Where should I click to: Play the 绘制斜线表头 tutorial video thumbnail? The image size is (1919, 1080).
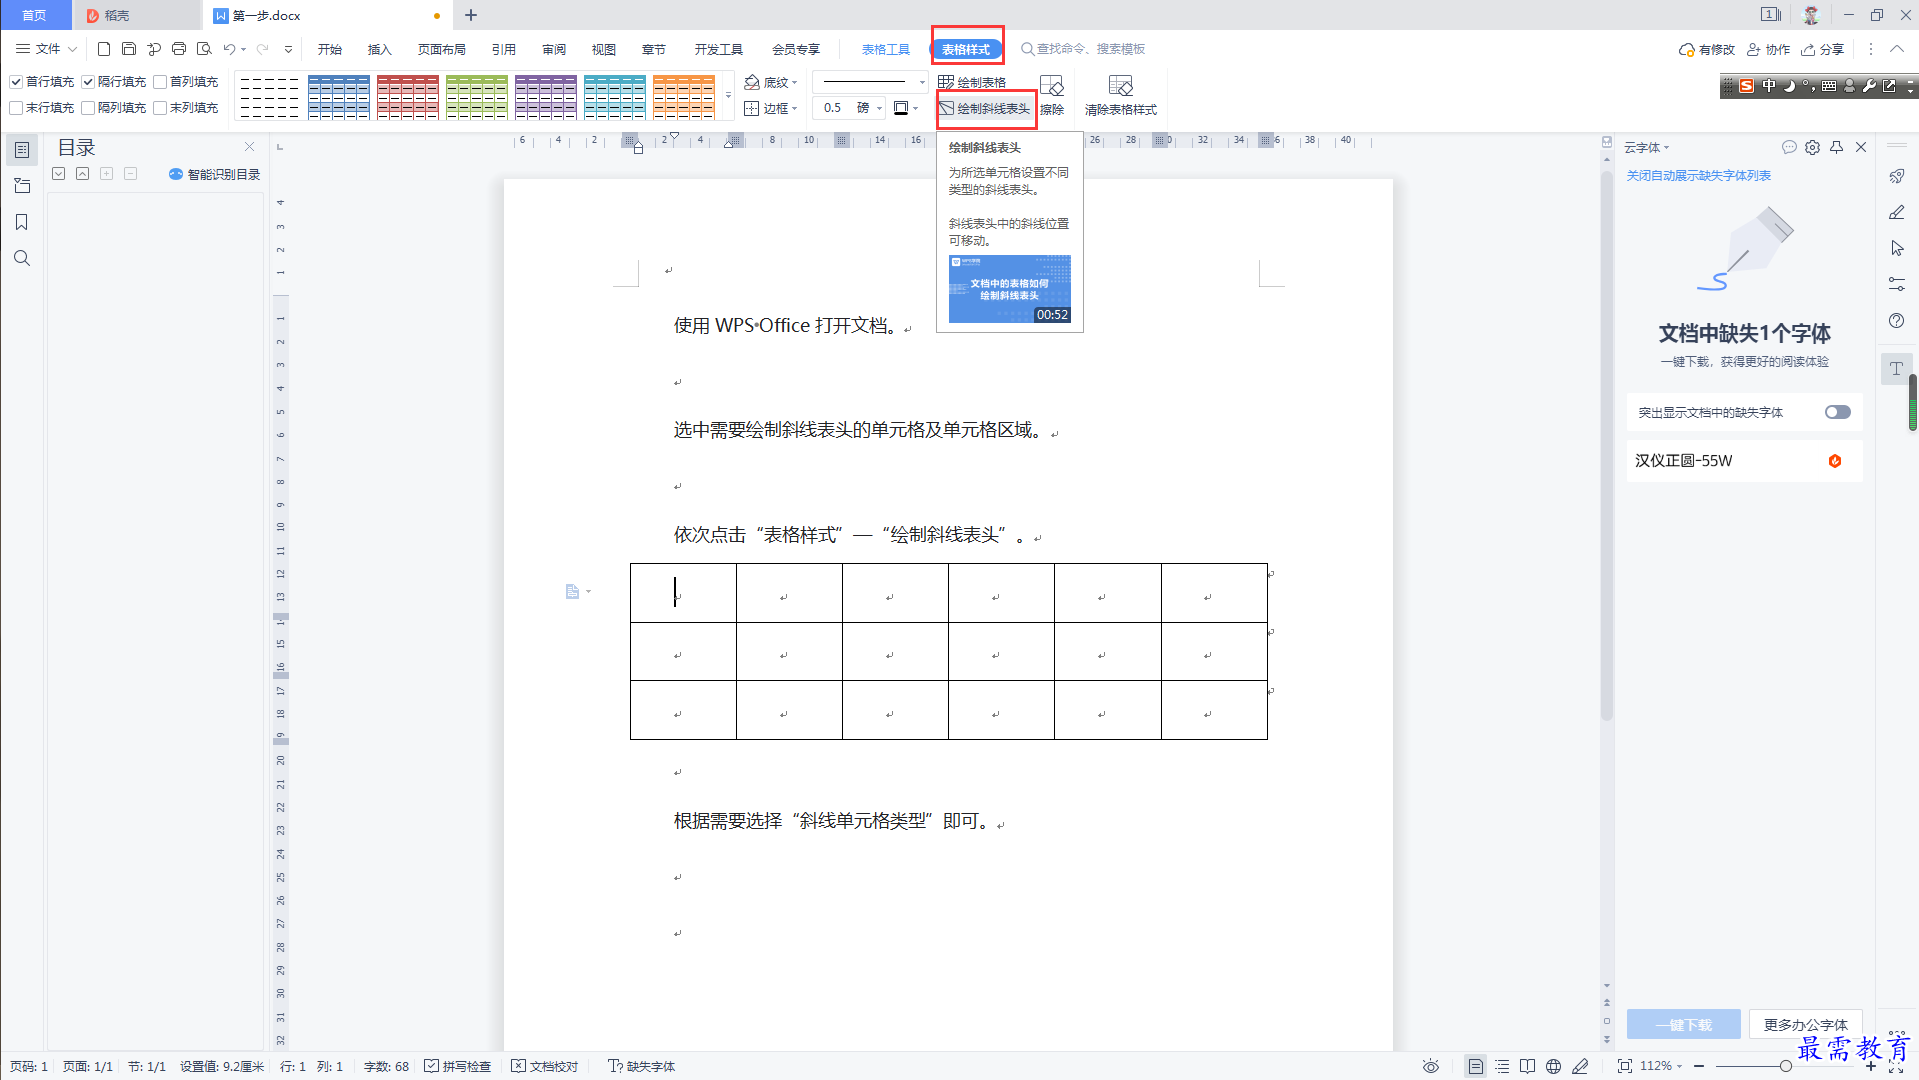[x=1009, y=289]
